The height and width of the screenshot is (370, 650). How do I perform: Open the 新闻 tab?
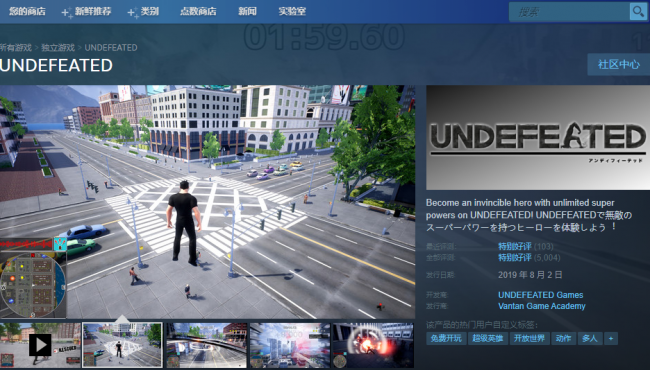pyautogui.click(x=247, y=12)
